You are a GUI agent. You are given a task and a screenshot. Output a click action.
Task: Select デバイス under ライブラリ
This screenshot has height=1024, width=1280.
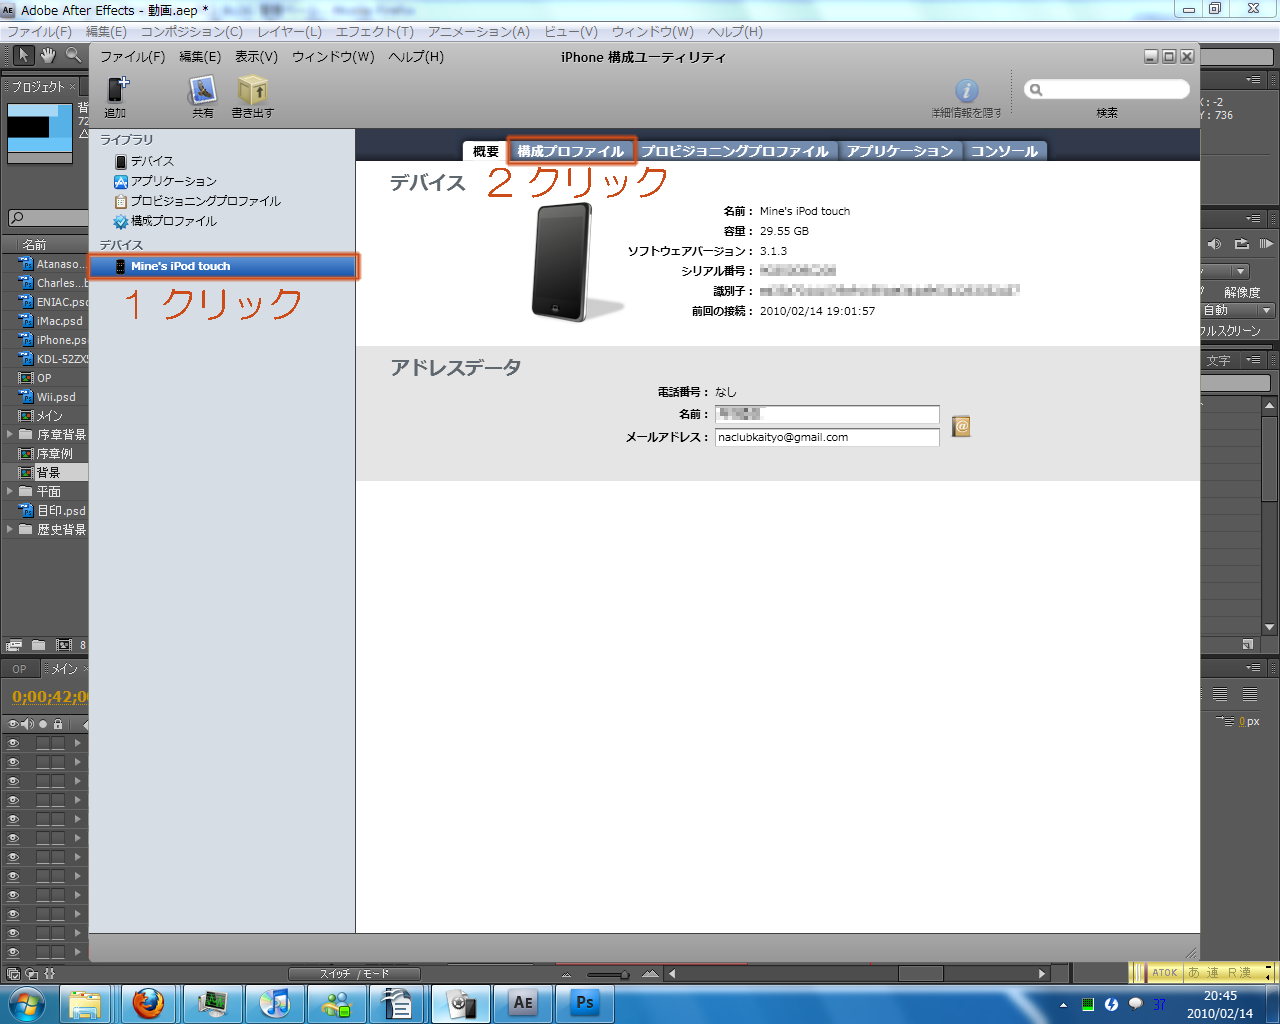pyautogui.click(x=152, y=161)
